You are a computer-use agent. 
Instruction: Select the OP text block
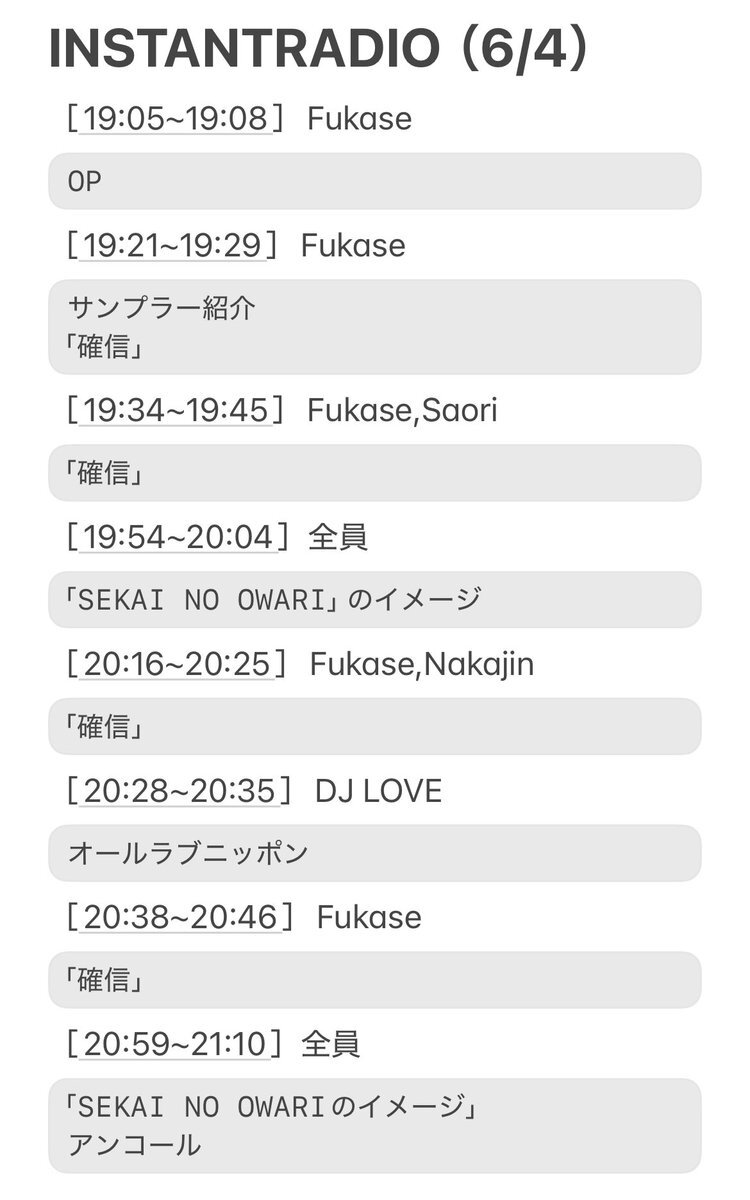pyautogui.click(x=375, y=181)
